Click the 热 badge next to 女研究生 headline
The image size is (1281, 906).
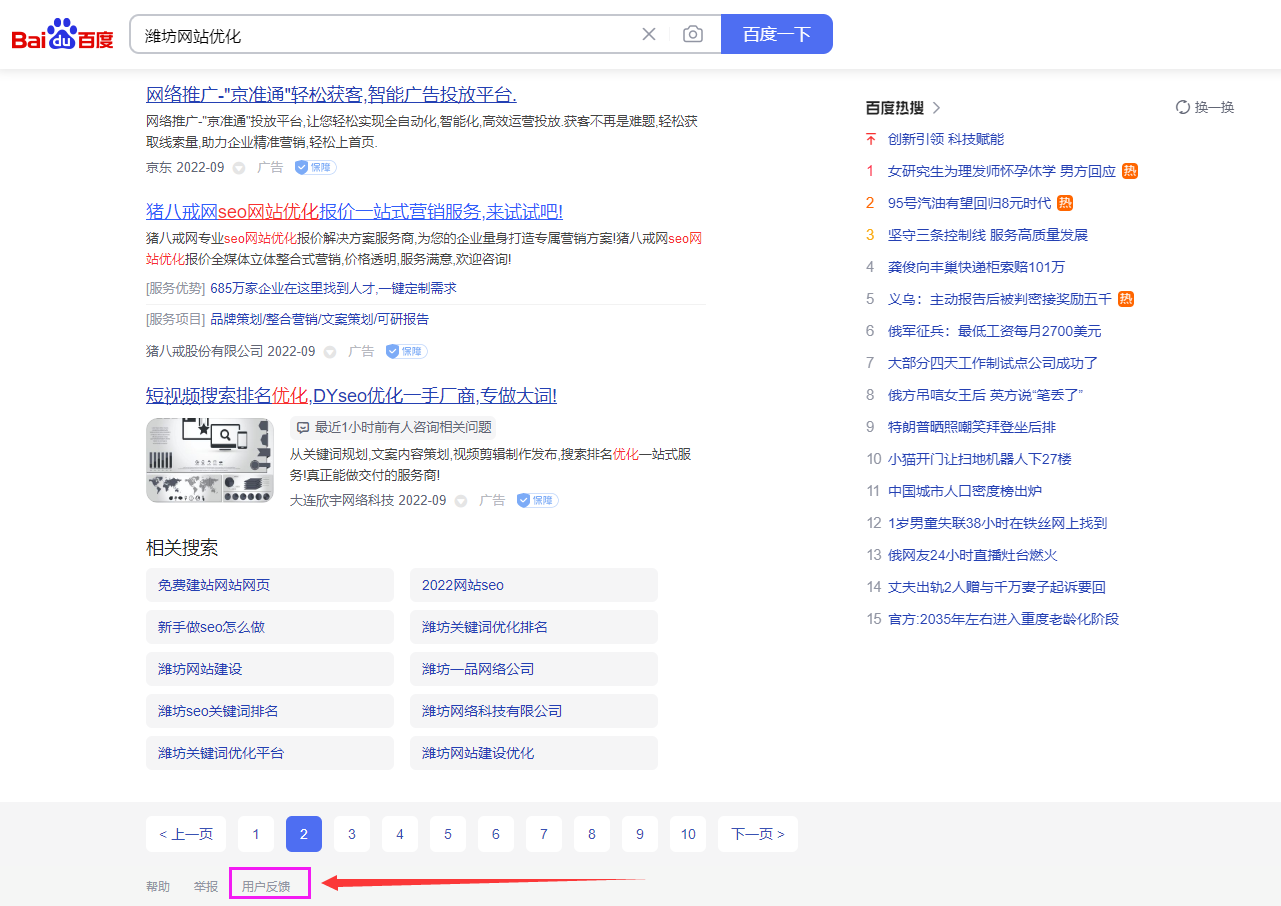tap(1130, 171)
